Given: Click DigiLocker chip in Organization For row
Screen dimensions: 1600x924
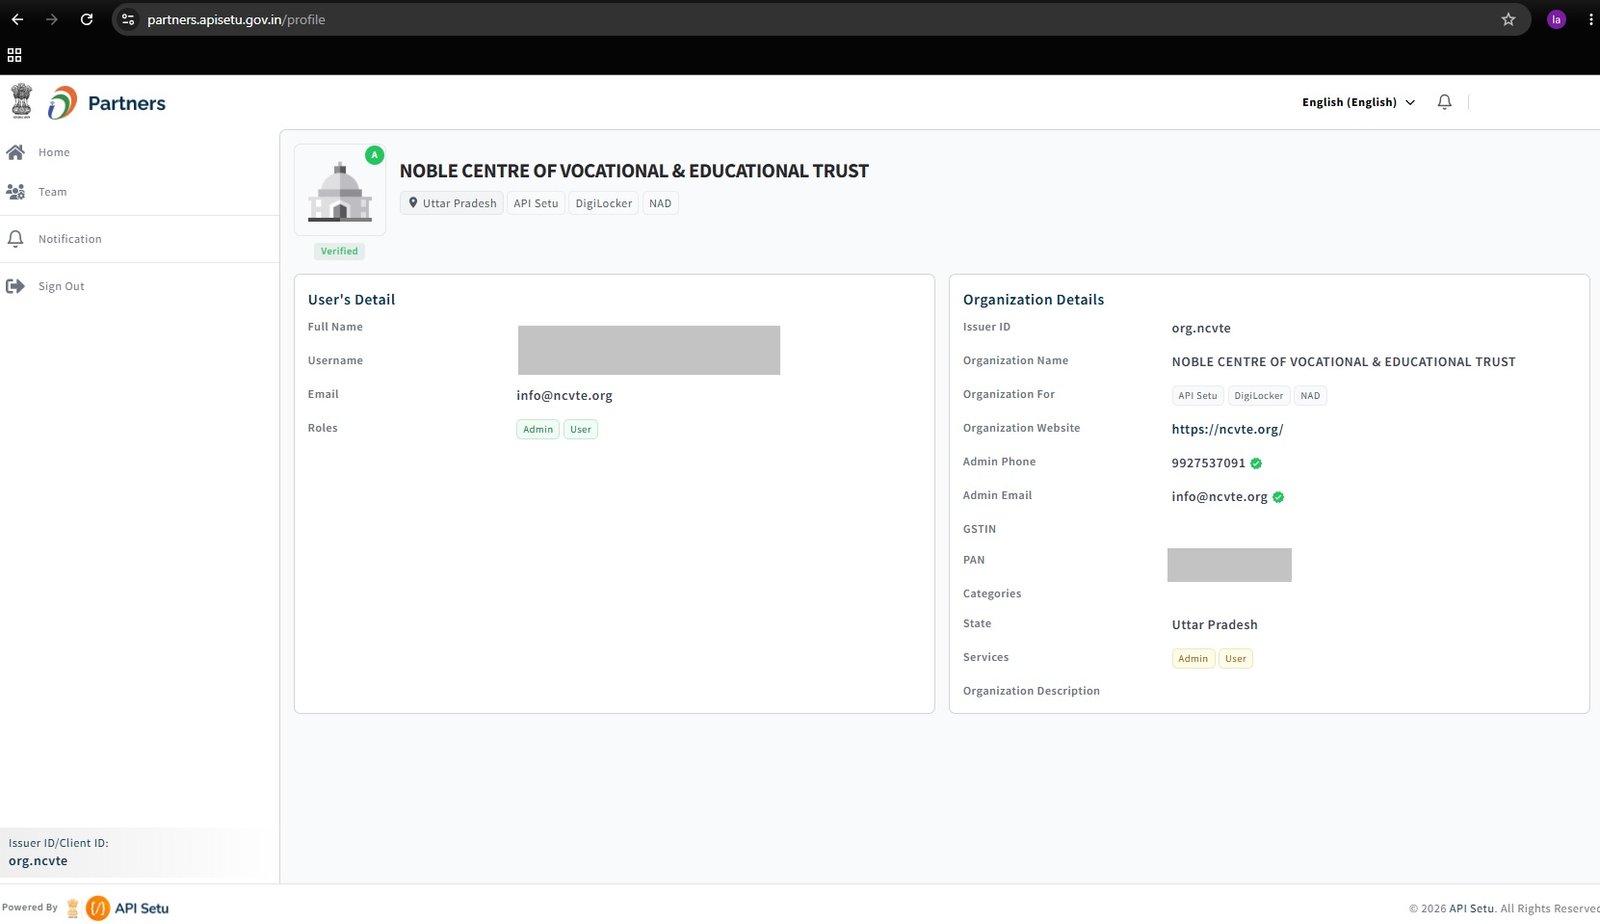Looking at the screenshot, I should point(1259,395).
